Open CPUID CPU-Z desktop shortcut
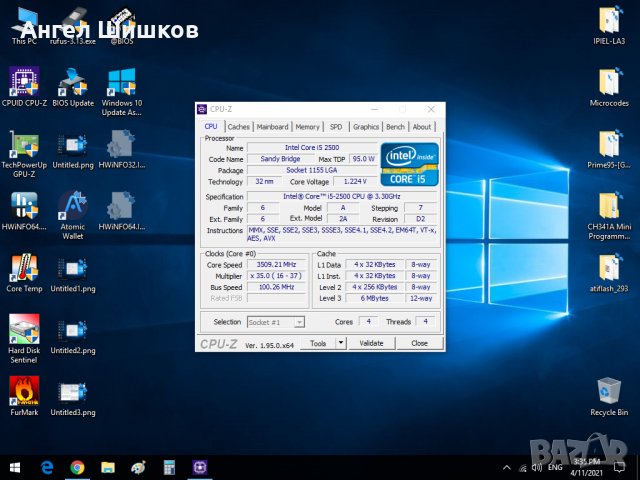Viewport: 640px width, 480px height. [x=24, y=87]
